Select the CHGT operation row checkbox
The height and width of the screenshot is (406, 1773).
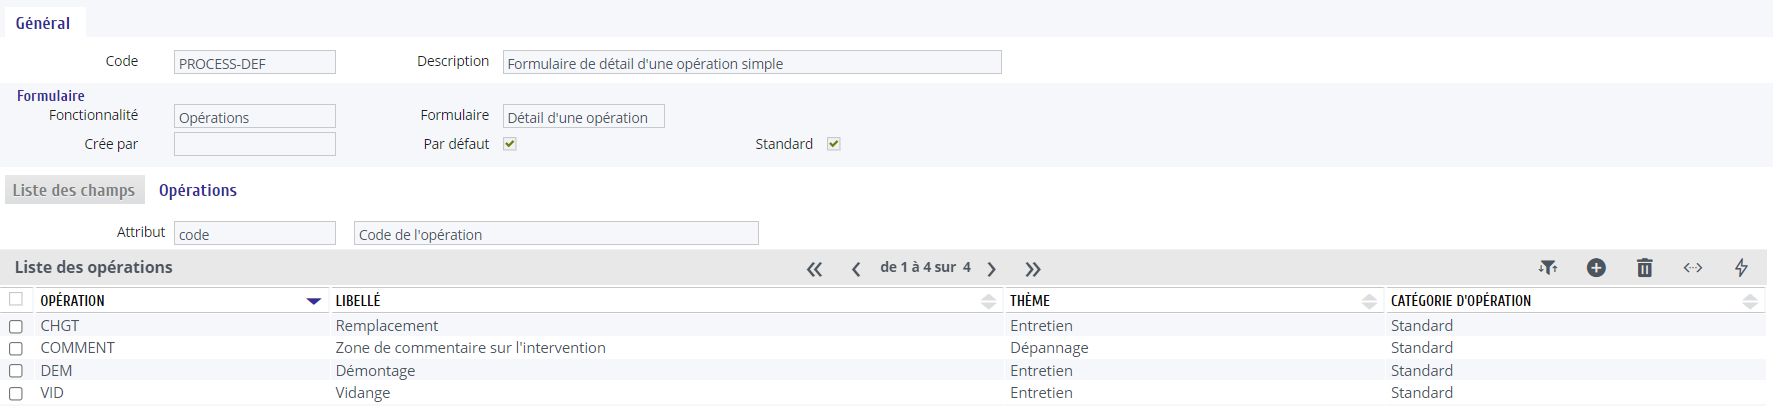[x=16, y=327]
